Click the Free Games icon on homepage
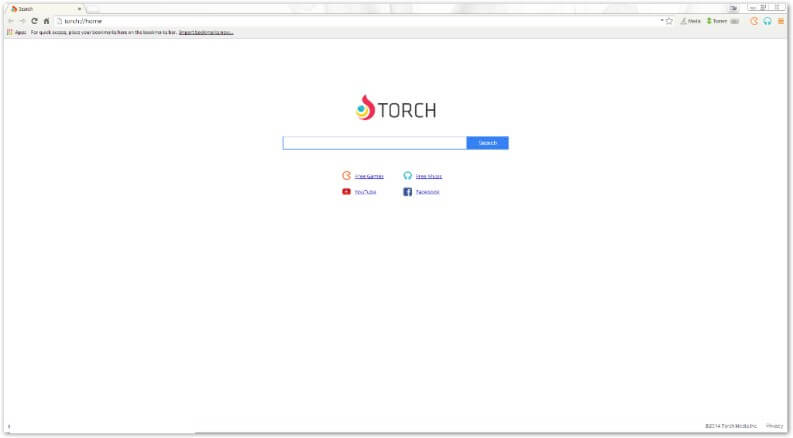The width and height of the screenshot is (793, 438). pyautogui.click(x=346, y=176)
